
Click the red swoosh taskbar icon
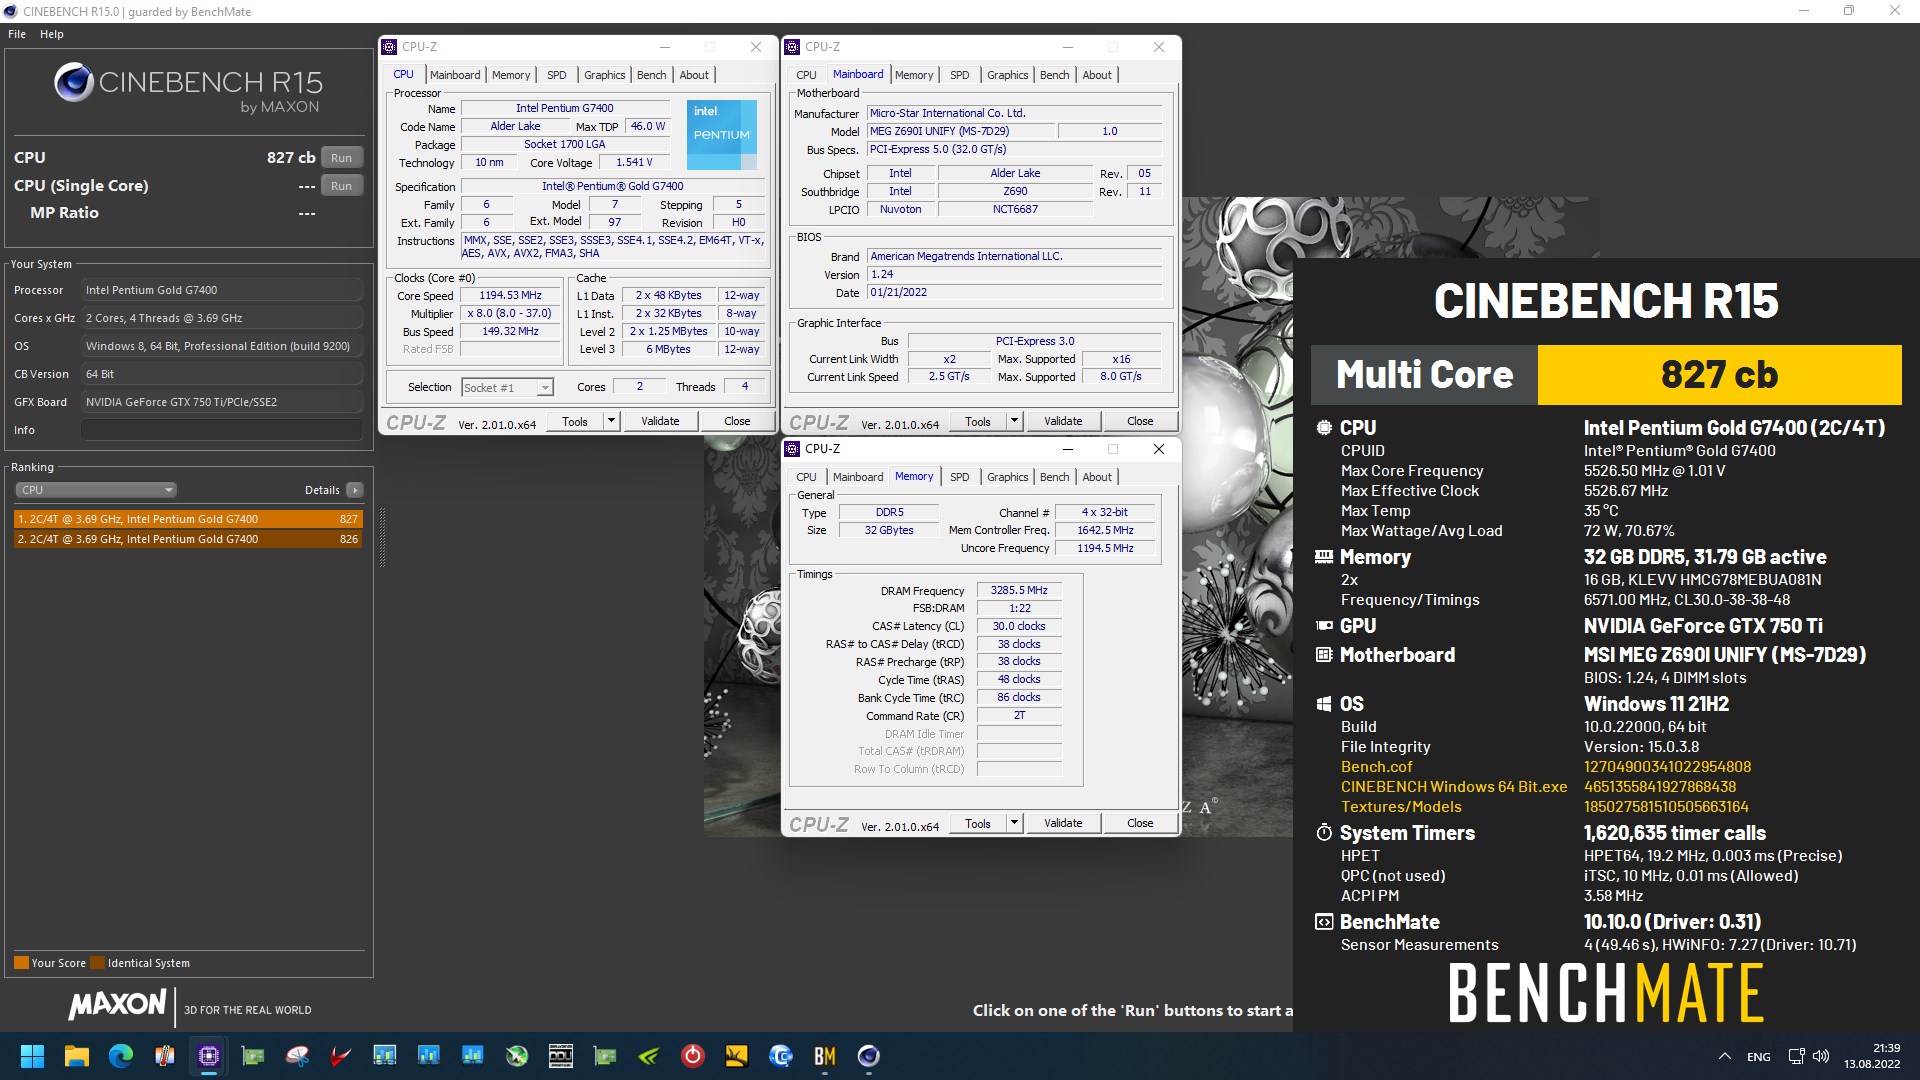coord(341,1056)
